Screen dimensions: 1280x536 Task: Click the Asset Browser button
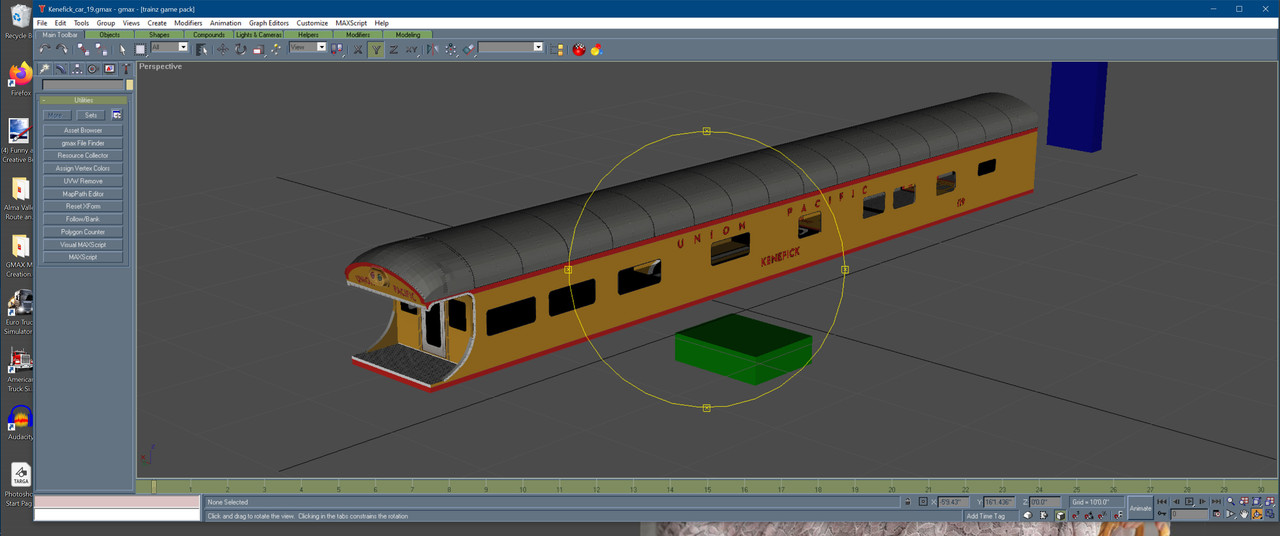[x=84, y=131]
